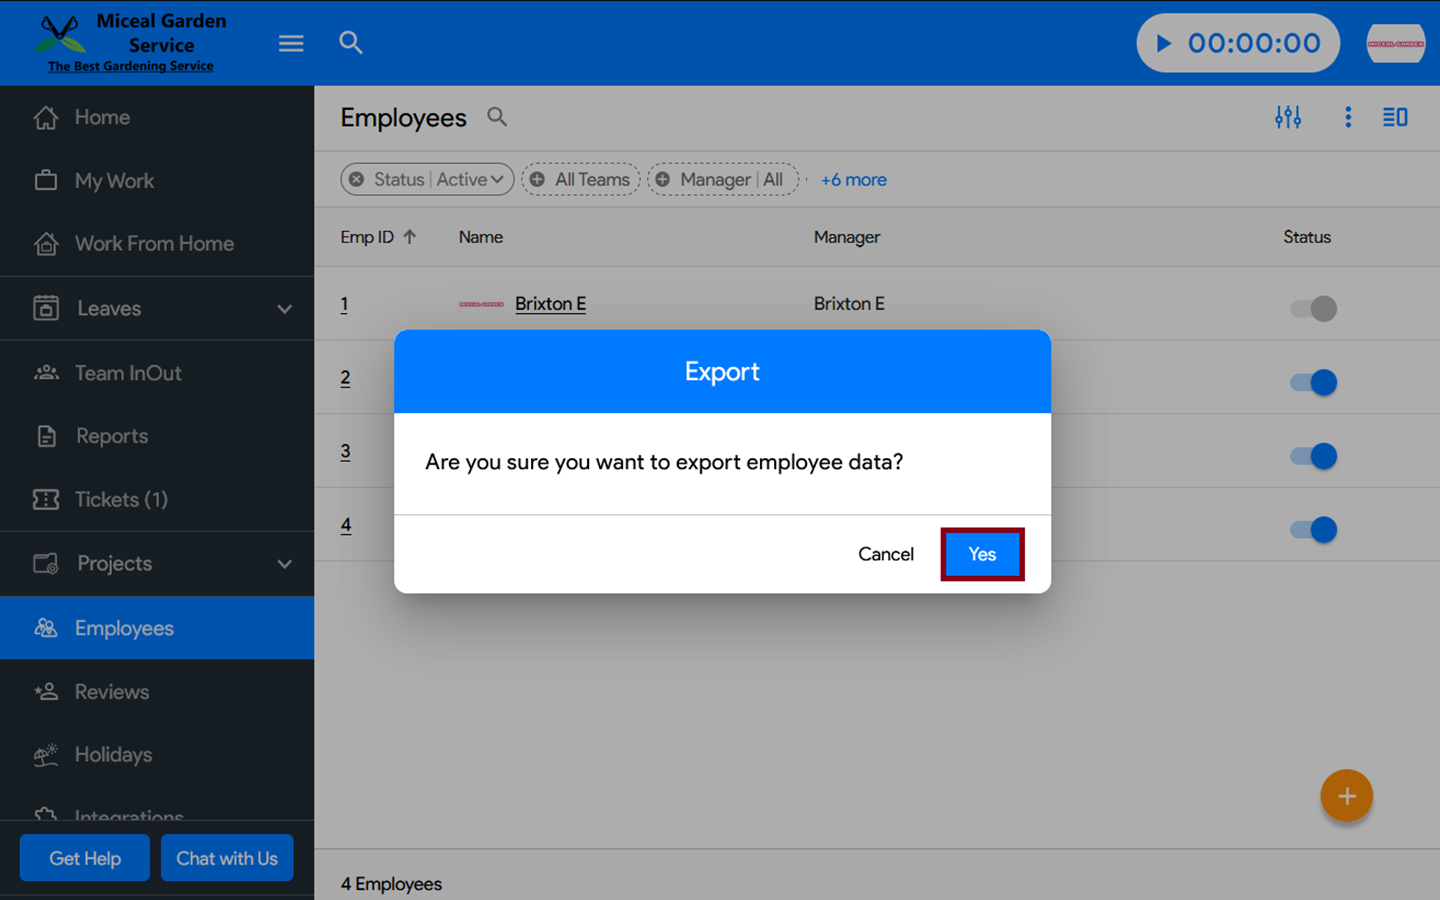Screen dimensions: 1440x900
Task: Cancel the export dialog
Action: 885,554
